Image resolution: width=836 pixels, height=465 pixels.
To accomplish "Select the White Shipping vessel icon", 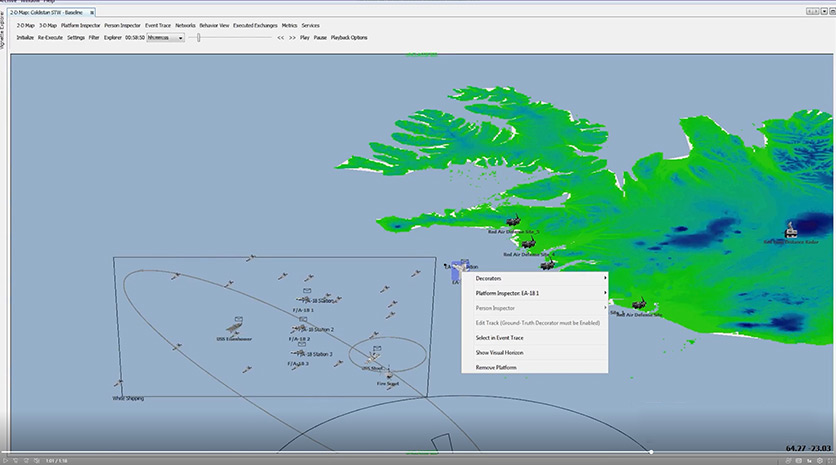I will [x=120, y=384].
